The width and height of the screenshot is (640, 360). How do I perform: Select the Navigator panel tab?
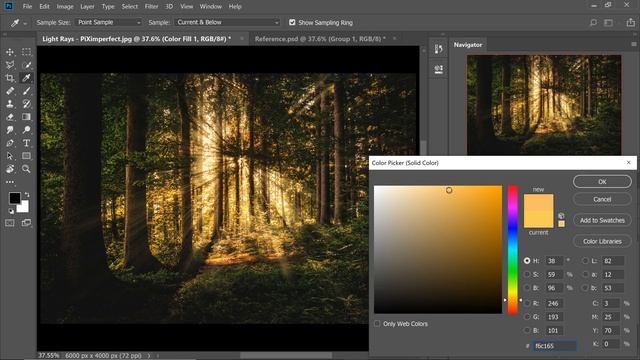tap(468, 45)
